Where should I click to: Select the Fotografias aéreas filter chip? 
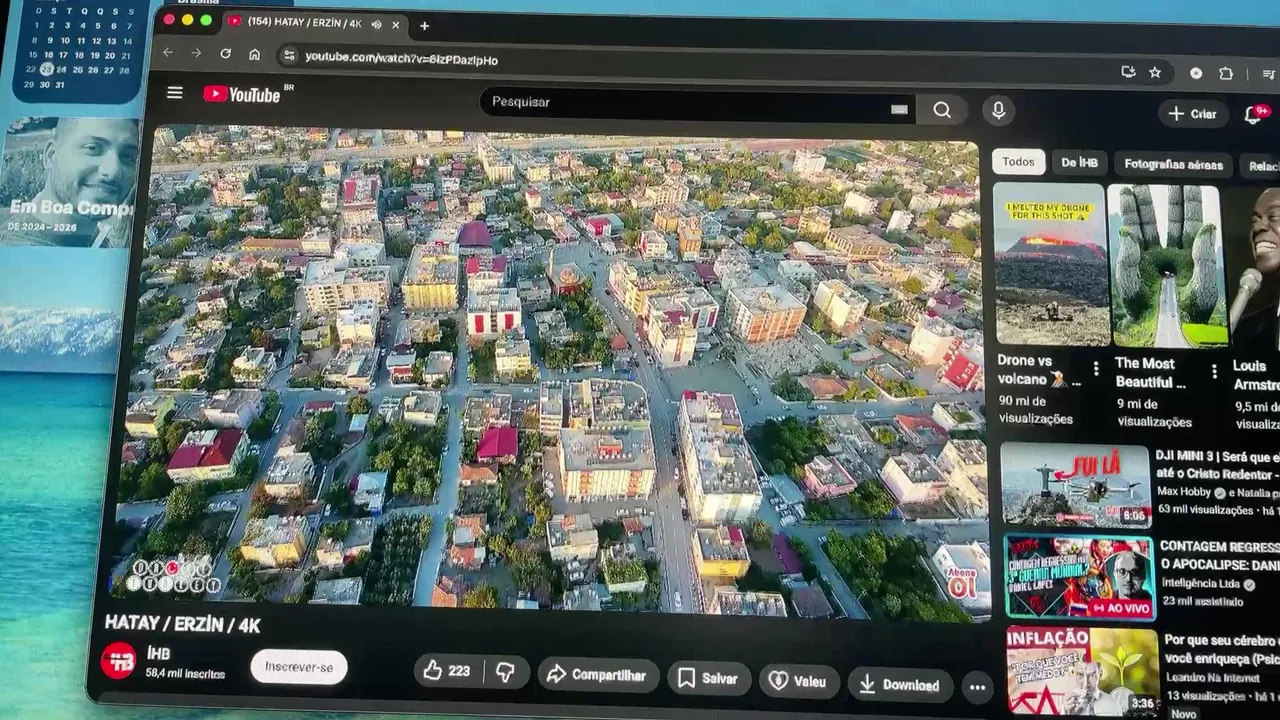point(1173,164)
